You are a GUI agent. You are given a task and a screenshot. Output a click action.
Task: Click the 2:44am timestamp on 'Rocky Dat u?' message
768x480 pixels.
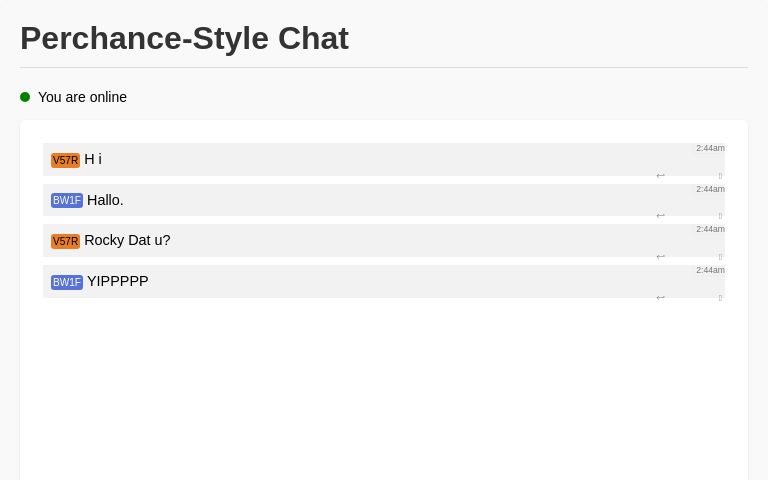pyautogui.click(x=710, y=229)
